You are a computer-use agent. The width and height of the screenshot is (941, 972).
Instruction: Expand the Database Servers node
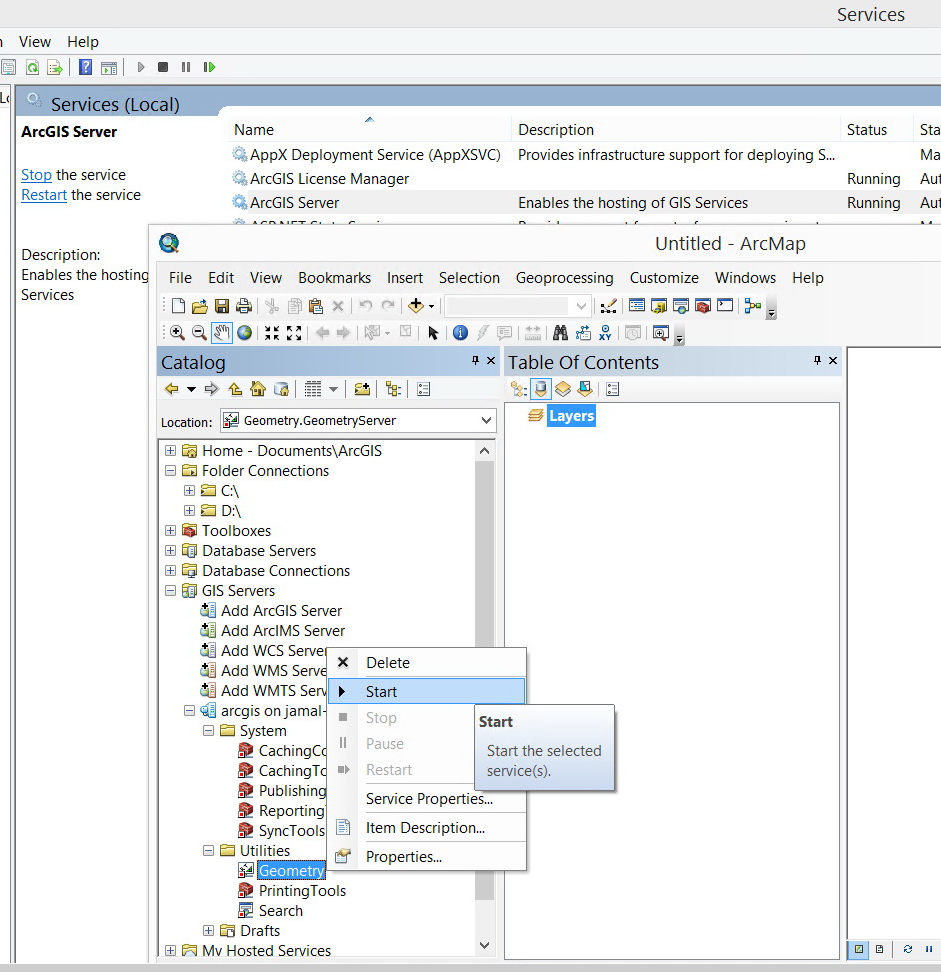pyautogui.click(x=170, y=550)
